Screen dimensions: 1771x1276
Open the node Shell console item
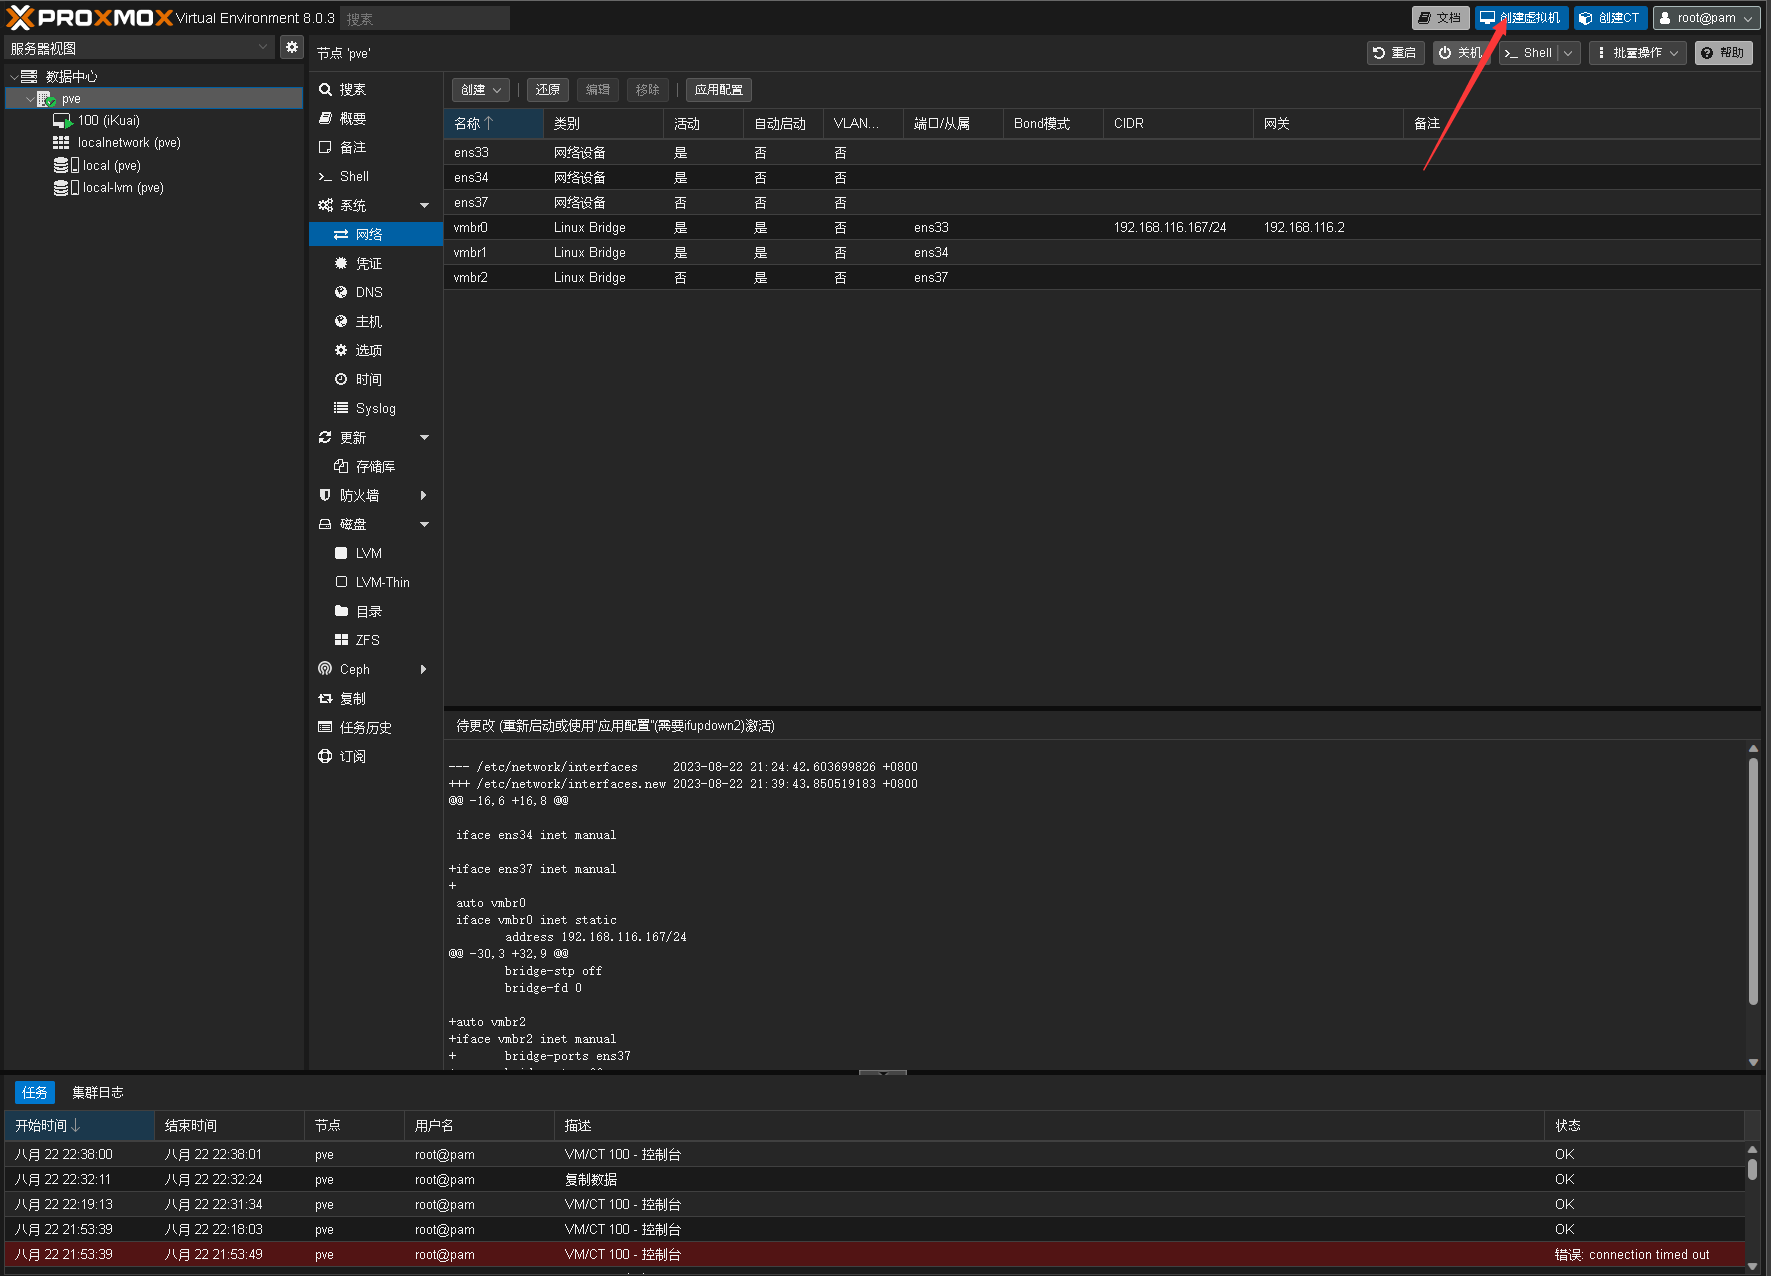click(354, 176)
